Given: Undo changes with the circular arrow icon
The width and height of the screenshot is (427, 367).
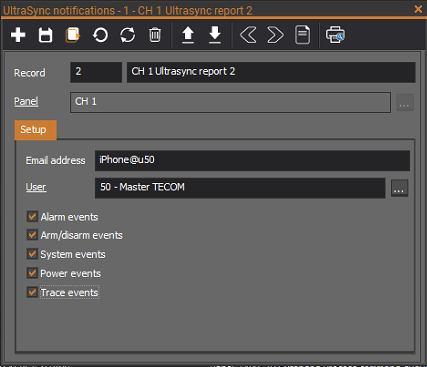Looking at the screenshot, I should click(100, 35).
